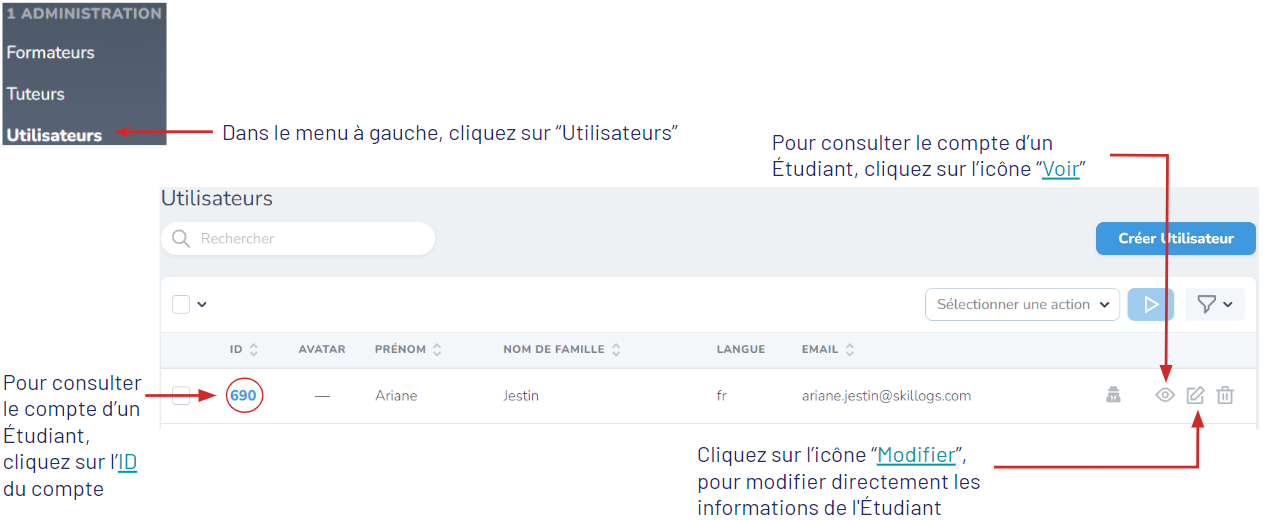This screenshot has height=520, width=1263.
Task: Click the LANGUE column header
Action: point(741,350)
